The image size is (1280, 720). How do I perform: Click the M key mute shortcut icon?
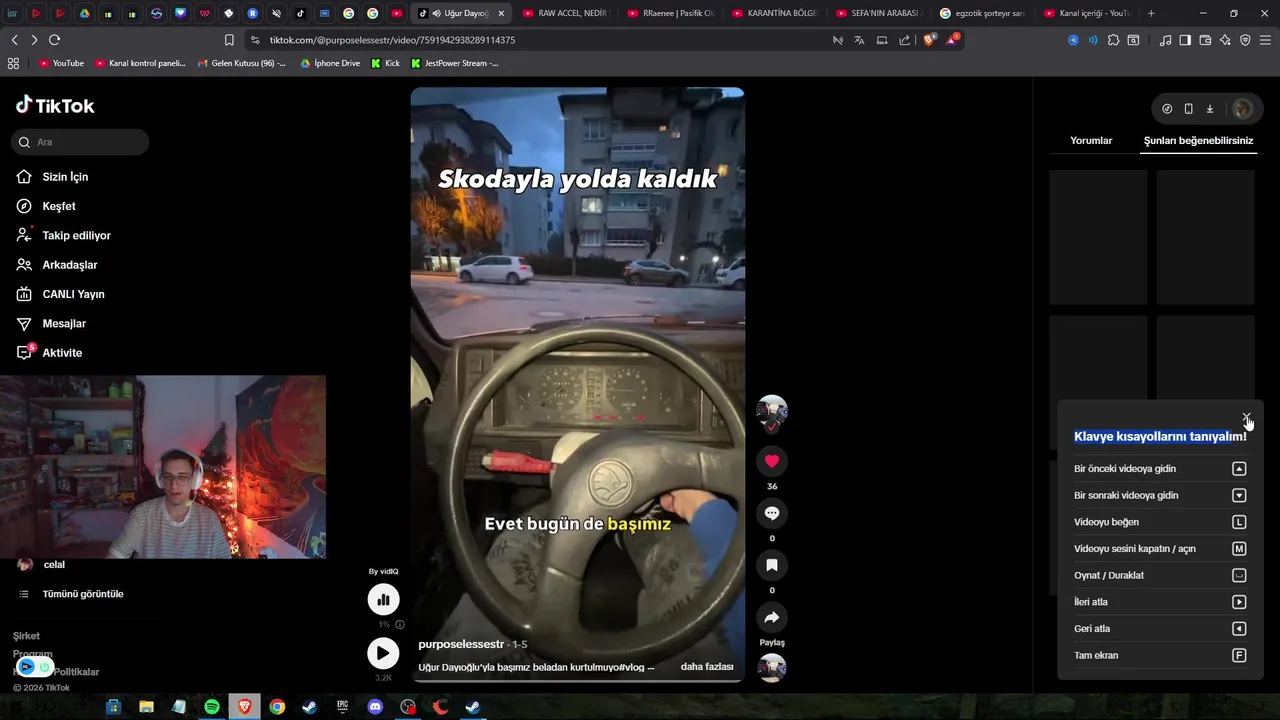pyautogui.click(x=1239, y=549)
